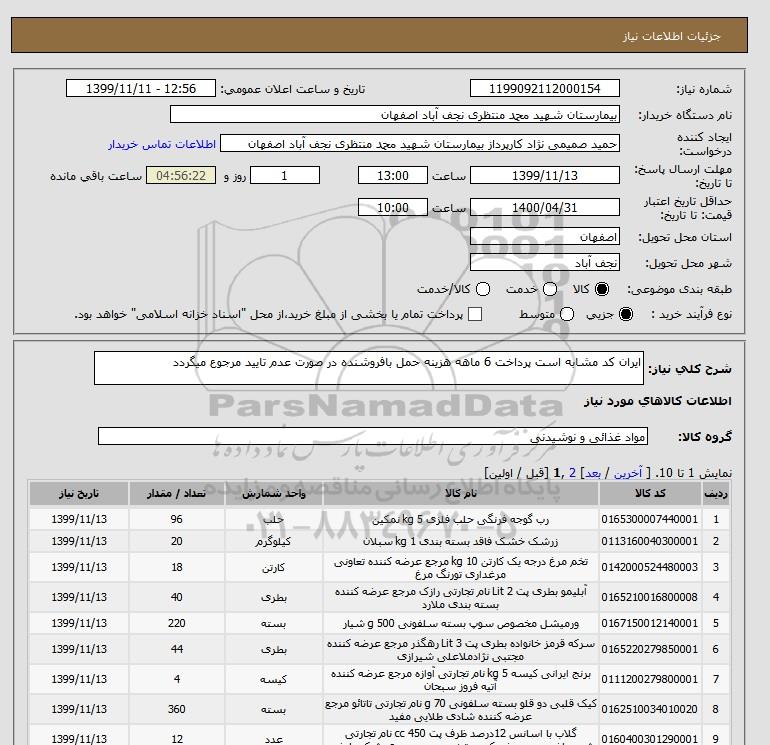Image resolution: width=770 pixels, height=745 pixels.
Task: Click product code 0162510034010020
Action: pos(650,709)
